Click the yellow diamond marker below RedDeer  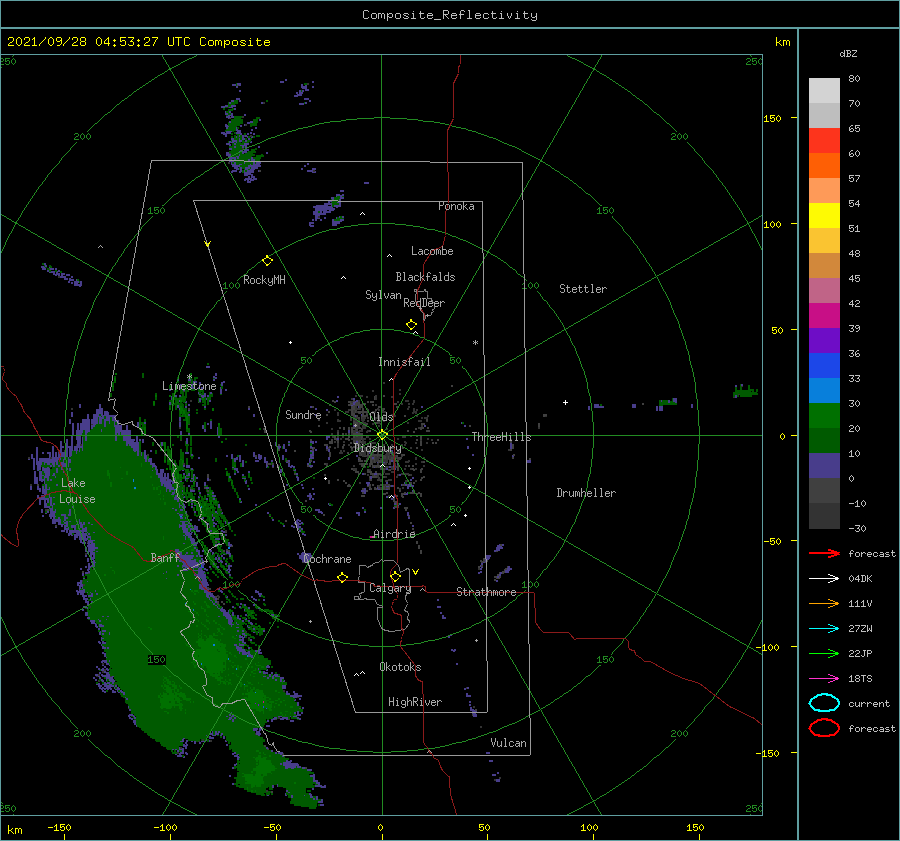tap(411, 325)
